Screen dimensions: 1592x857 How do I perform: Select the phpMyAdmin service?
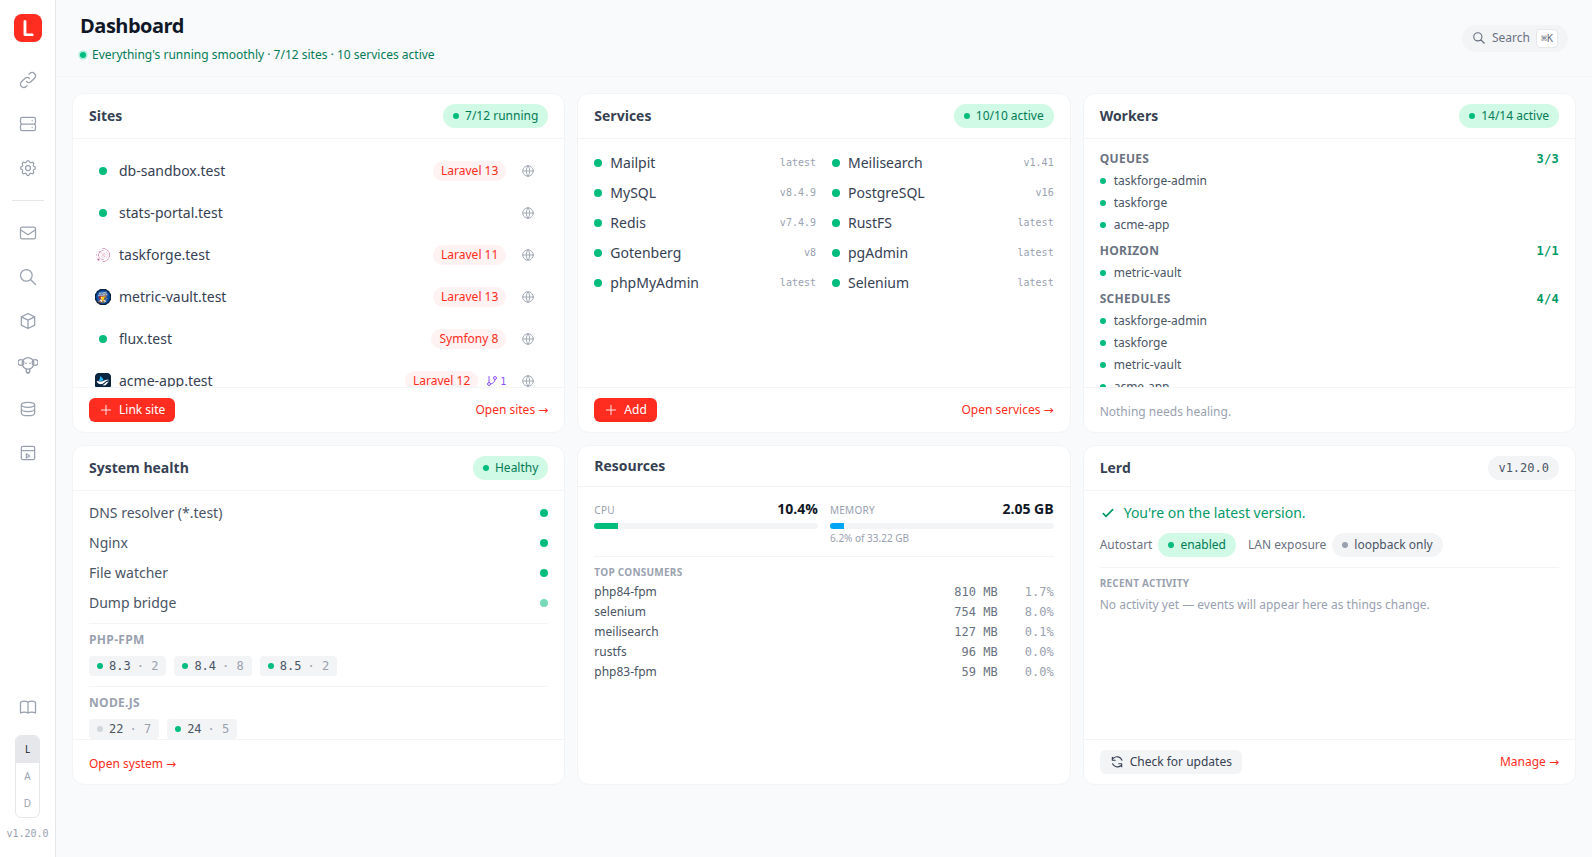[705, 283]
